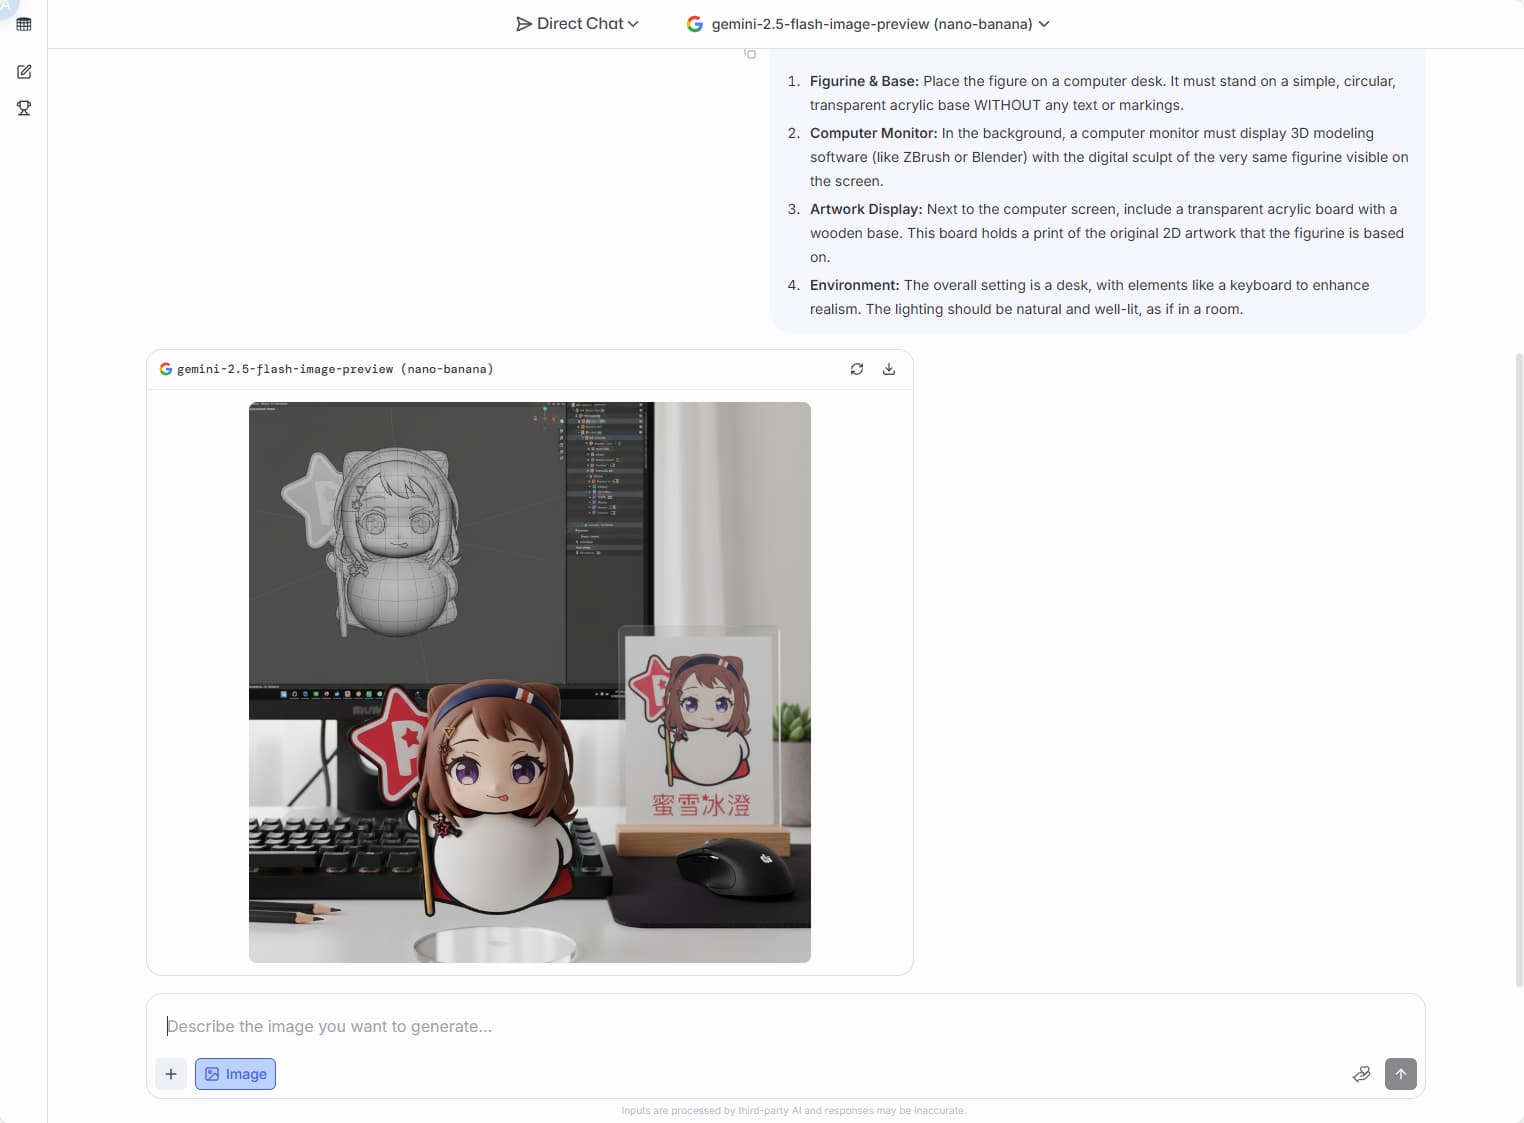Open the leaderboard table icon in sidebar
This screenshot has height=1123, width=1524.
tap(24, 24)
